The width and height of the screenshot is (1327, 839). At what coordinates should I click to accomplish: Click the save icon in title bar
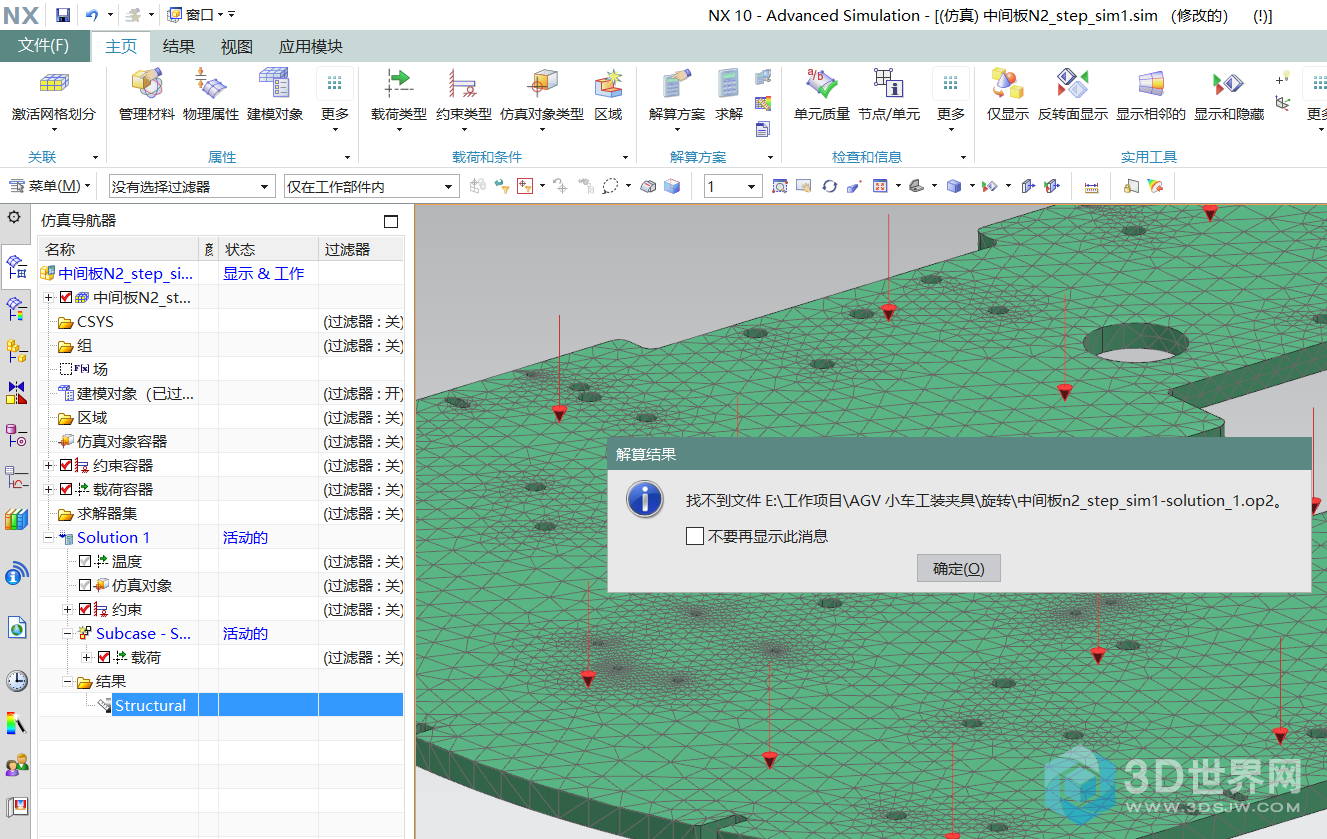click(62, 15)
